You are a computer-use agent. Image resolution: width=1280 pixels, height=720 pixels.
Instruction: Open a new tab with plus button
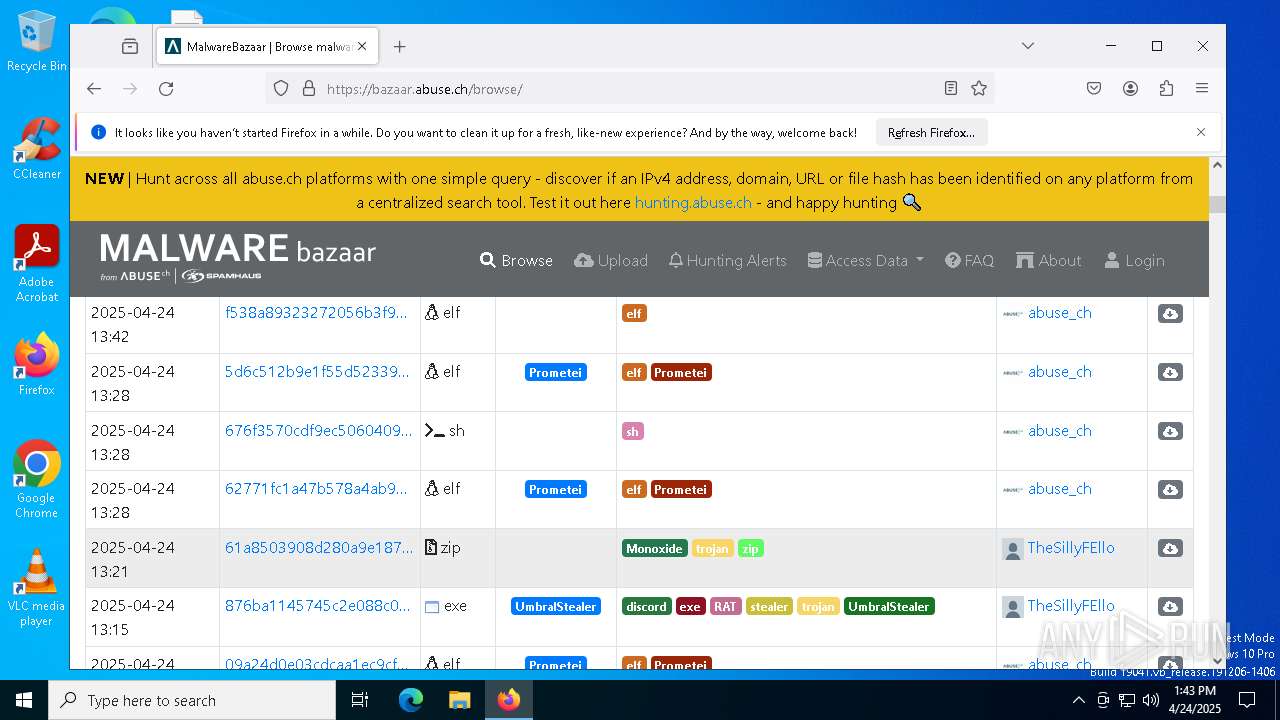click(x=400, y=46)
